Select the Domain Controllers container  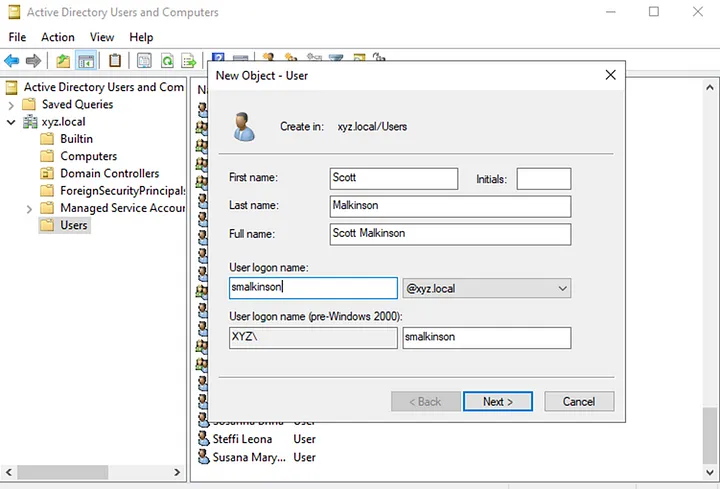coord(110,173)
